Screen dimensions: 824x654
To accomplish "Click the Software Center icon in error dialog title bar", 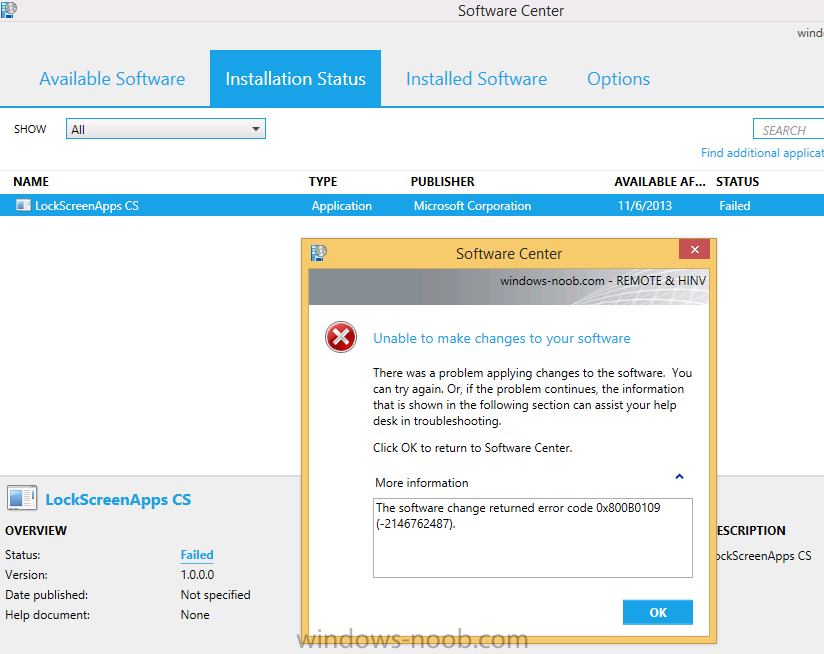I will [x=318, y=253].
